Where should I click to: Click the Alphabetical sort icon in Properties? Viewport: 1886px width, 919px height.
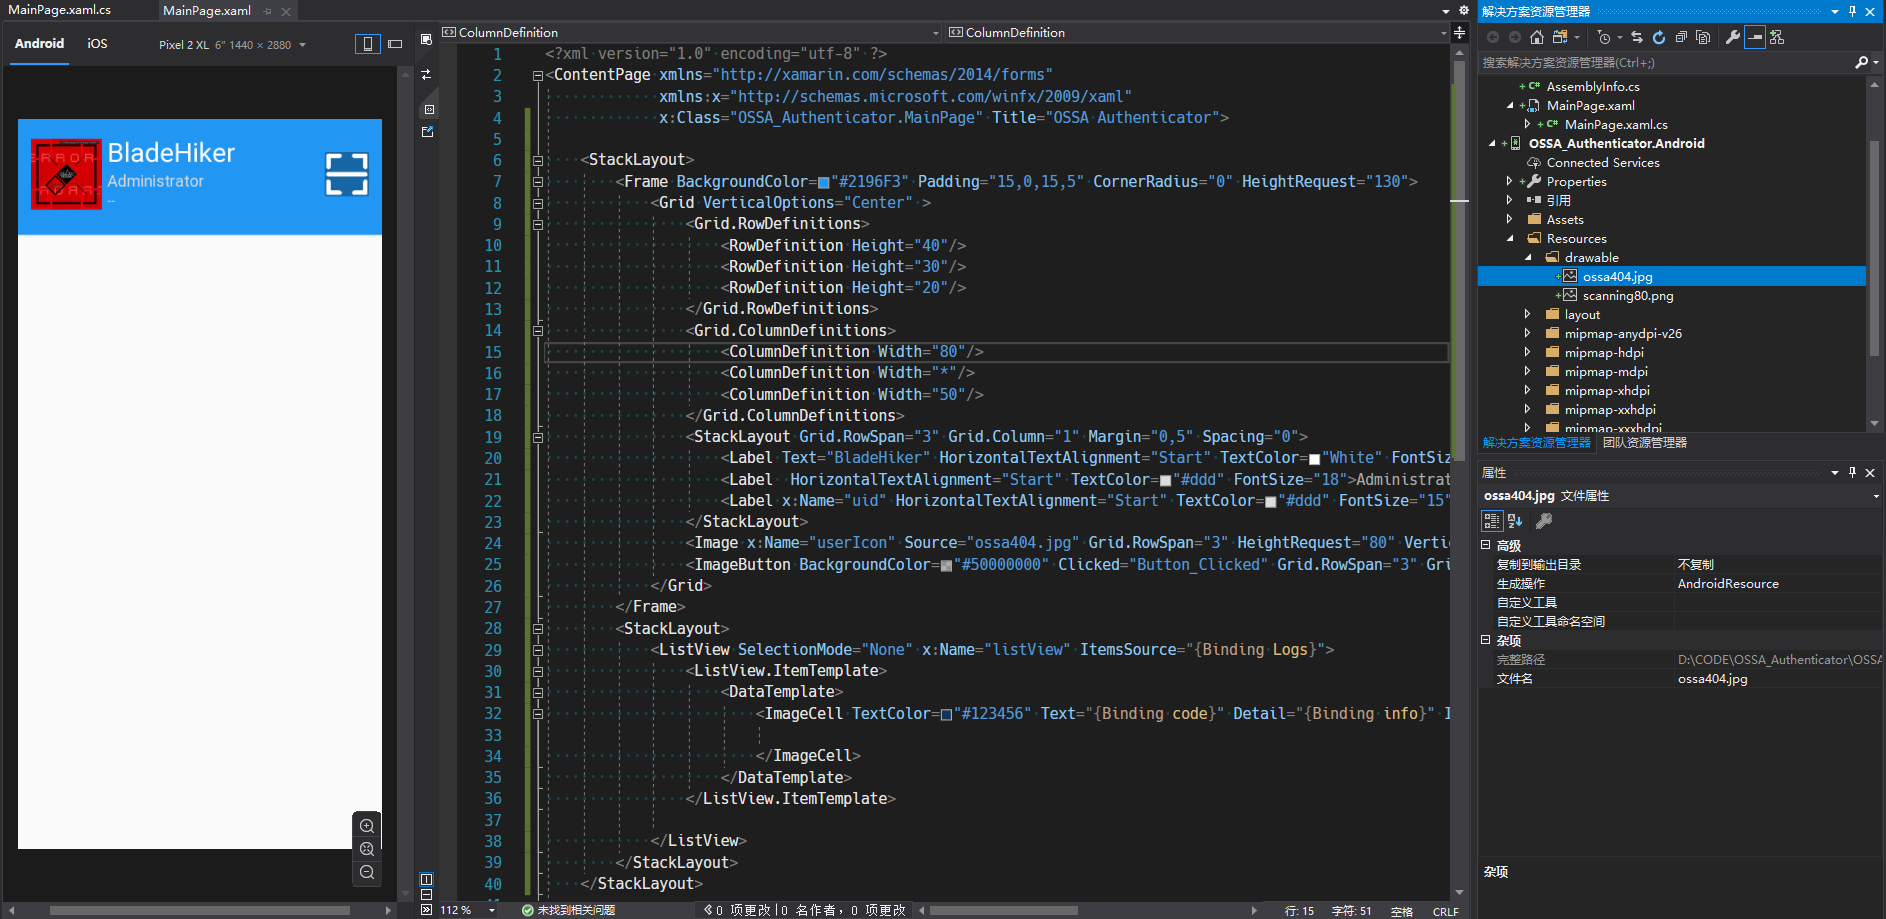(x=1515, y=521)
